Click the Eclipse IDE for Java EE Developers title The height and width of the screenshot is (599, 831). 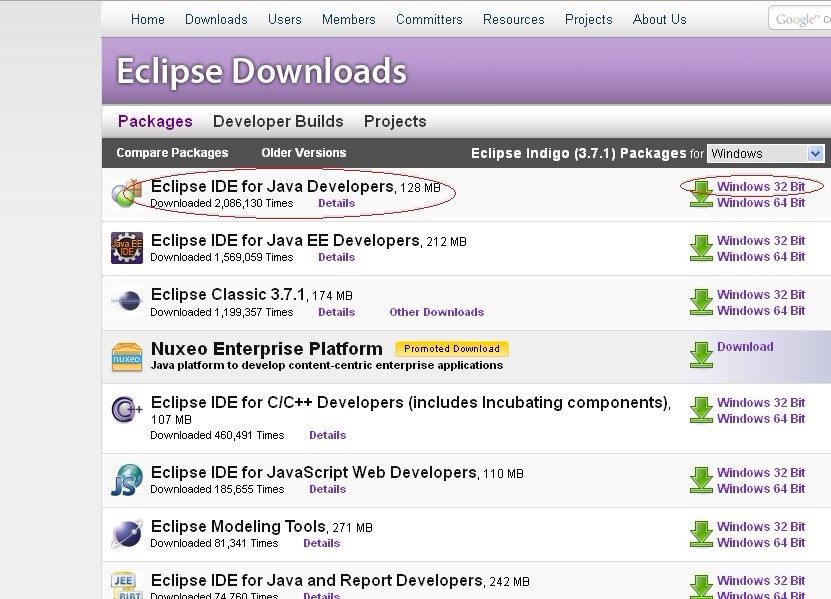click(x=285, y=241)
